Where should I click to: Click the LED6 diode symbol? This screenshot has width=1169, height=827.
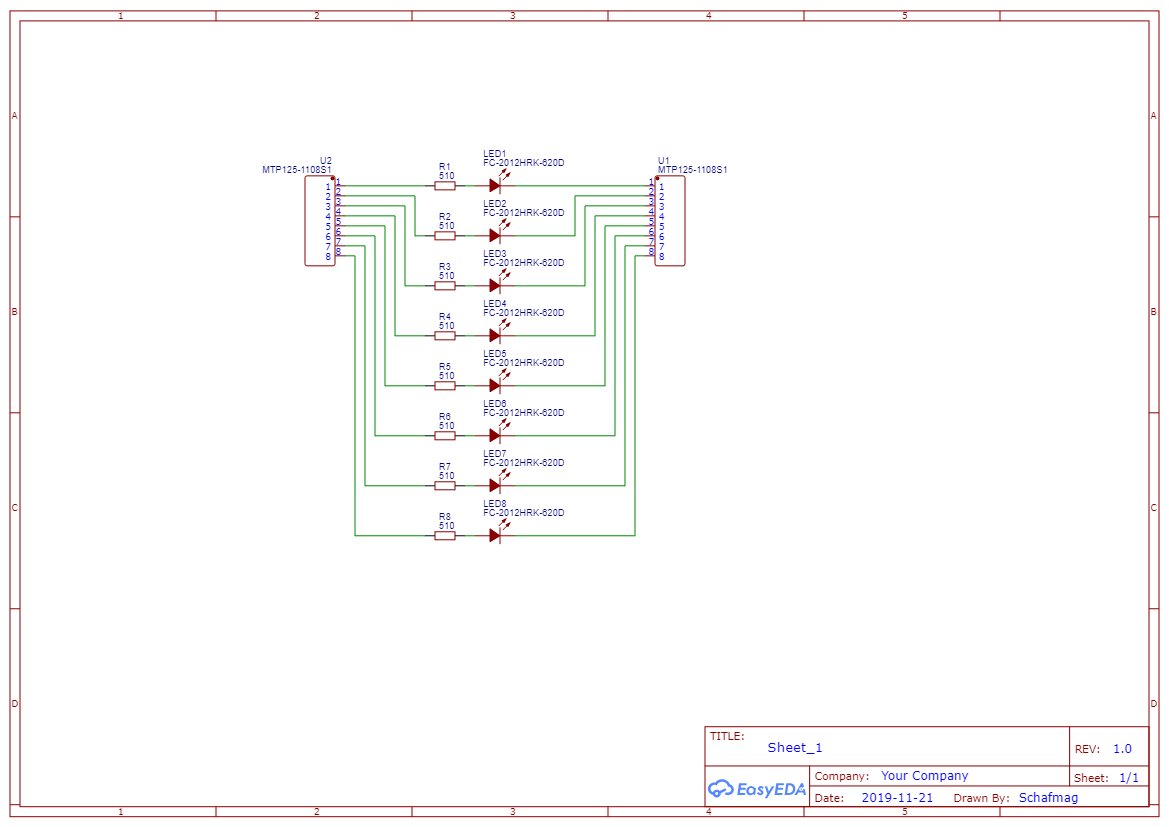click(x=495, y=435)
